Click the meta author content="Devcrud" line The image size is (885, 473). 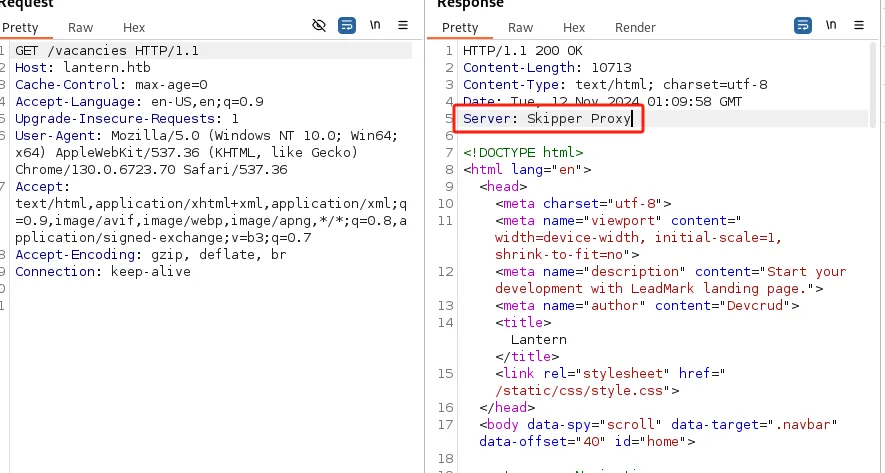[x=647, y=305]
